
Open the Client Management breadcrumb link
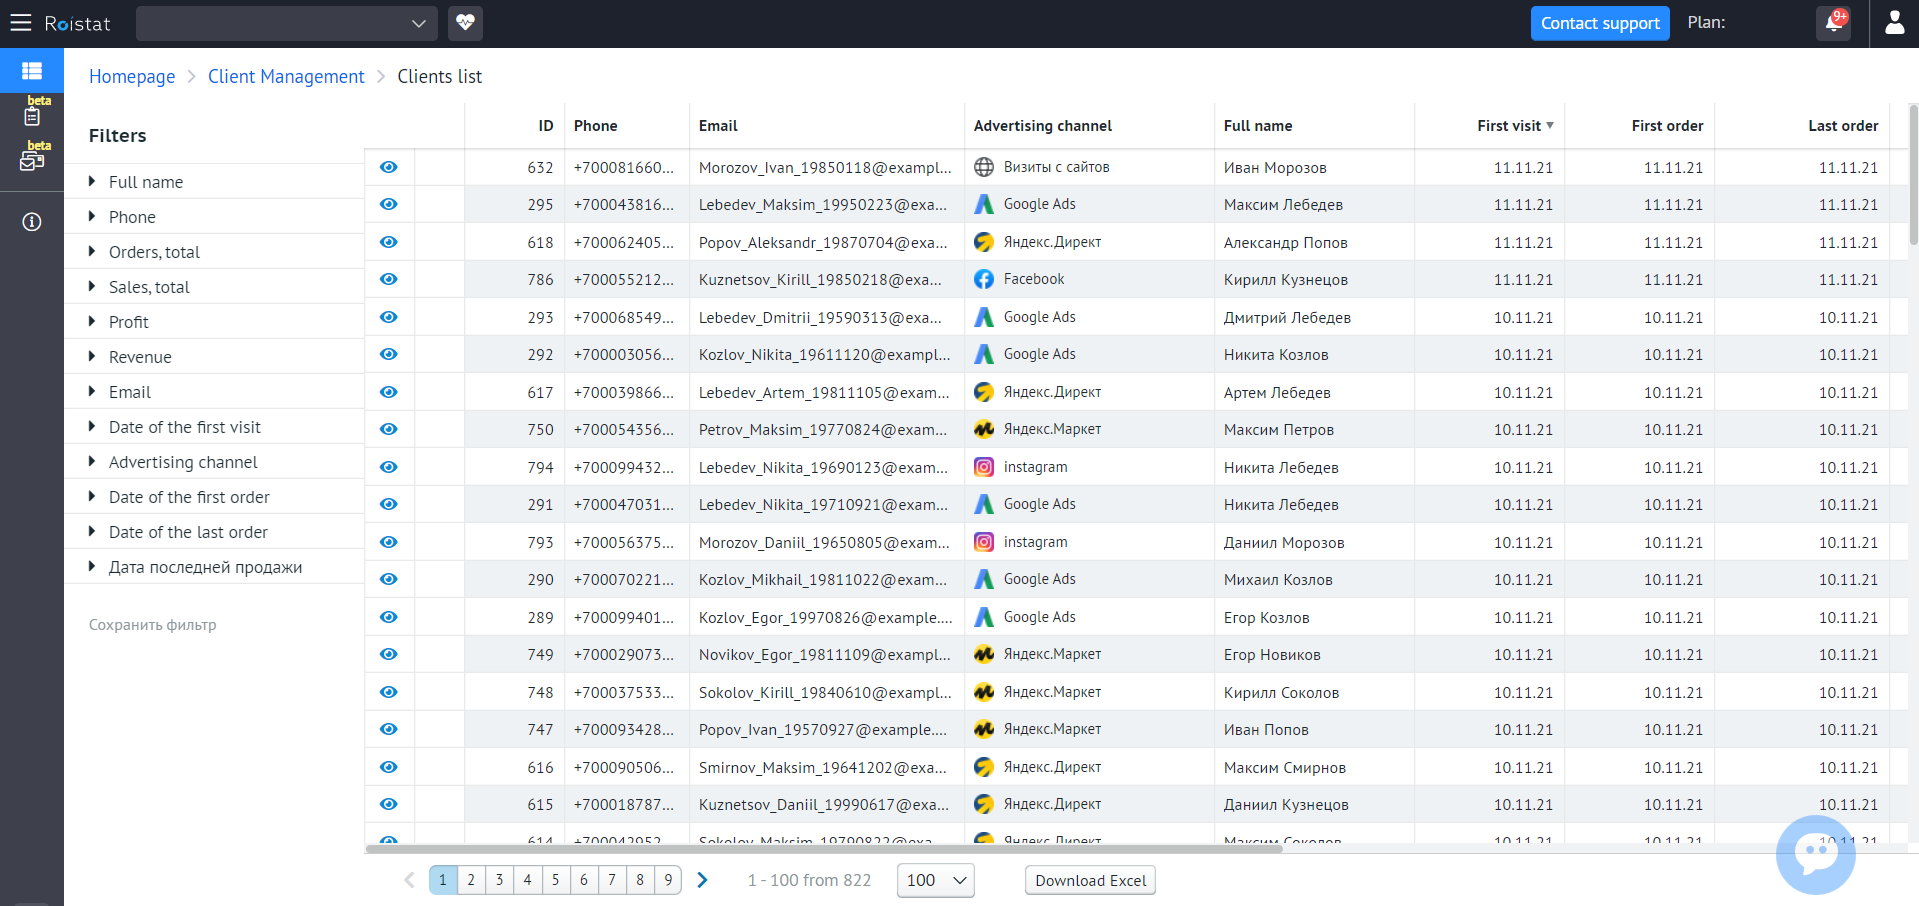286,77
